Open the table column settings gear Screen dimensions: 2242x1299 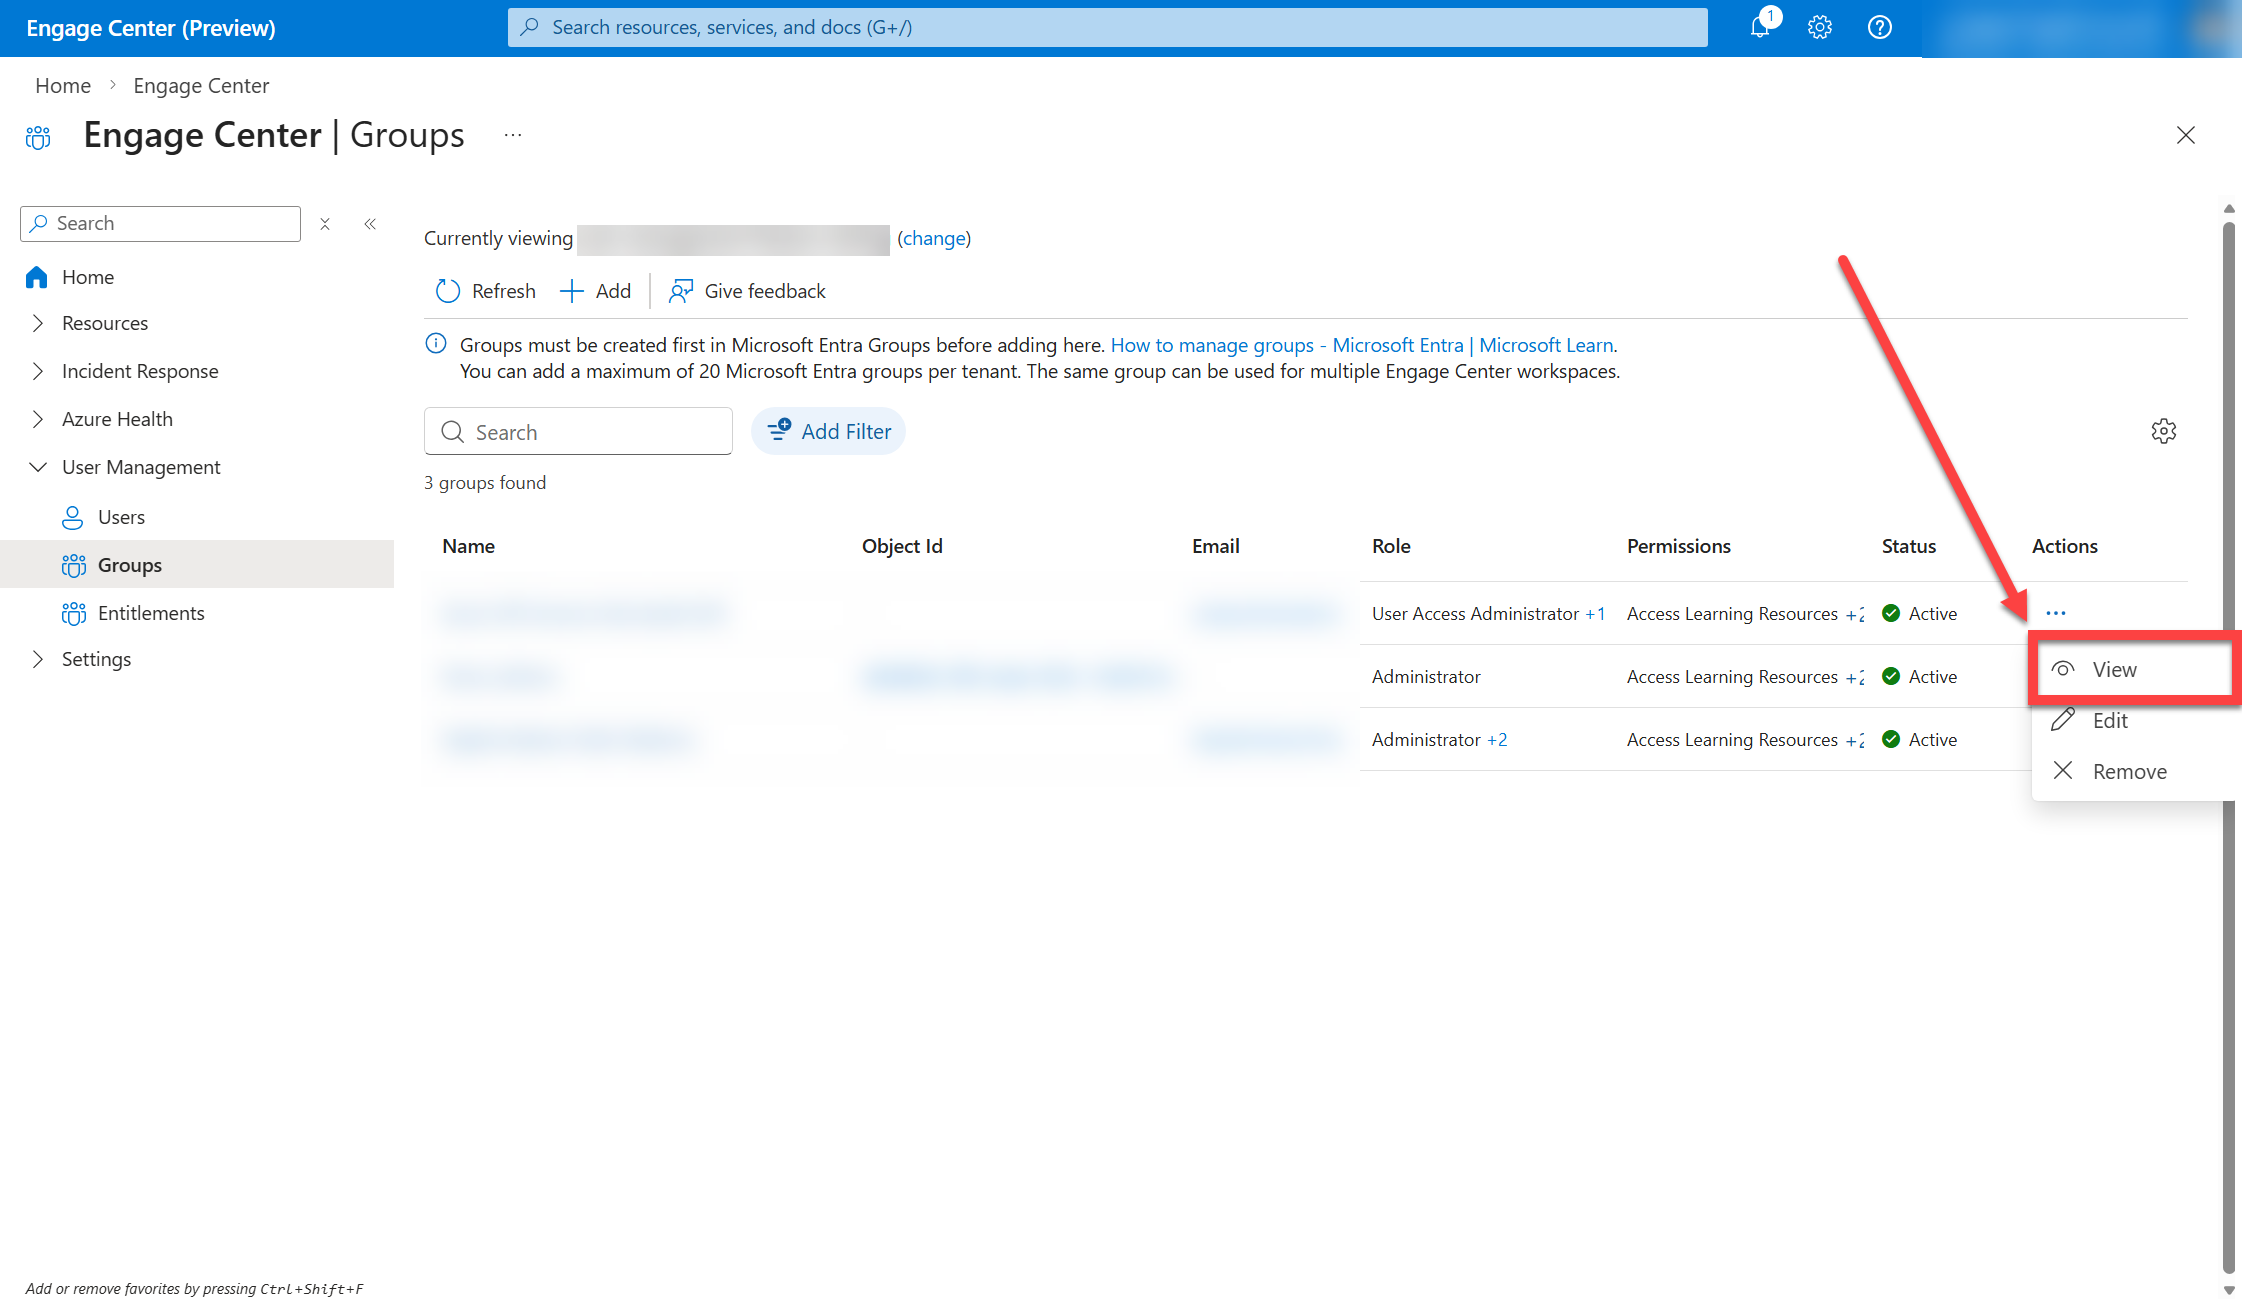pos(2164,431)
